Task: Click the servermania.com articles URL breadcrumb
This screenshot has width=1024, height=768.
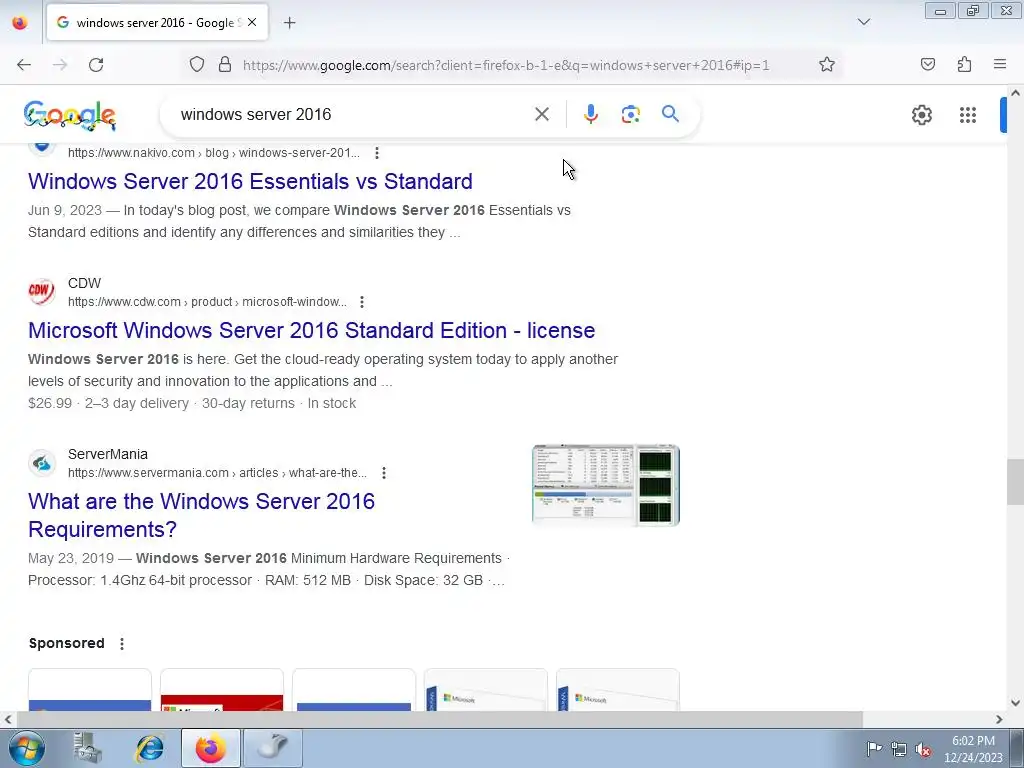Action: [x=217, y=473]
